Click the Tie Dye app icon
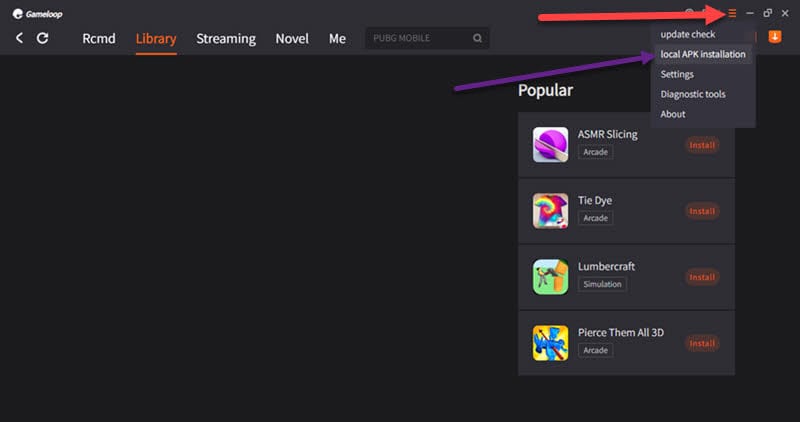 click(550, 211)
